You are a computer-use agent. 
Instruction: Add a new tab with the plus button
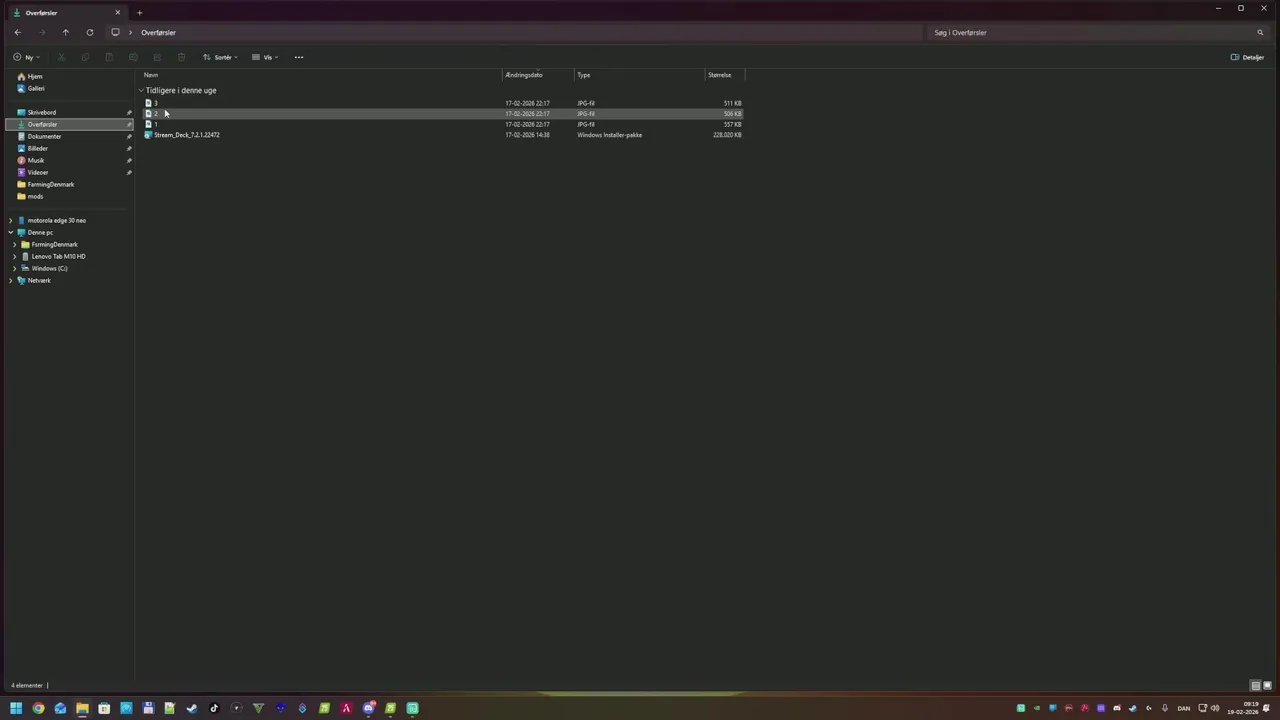[x=139, y=13]
